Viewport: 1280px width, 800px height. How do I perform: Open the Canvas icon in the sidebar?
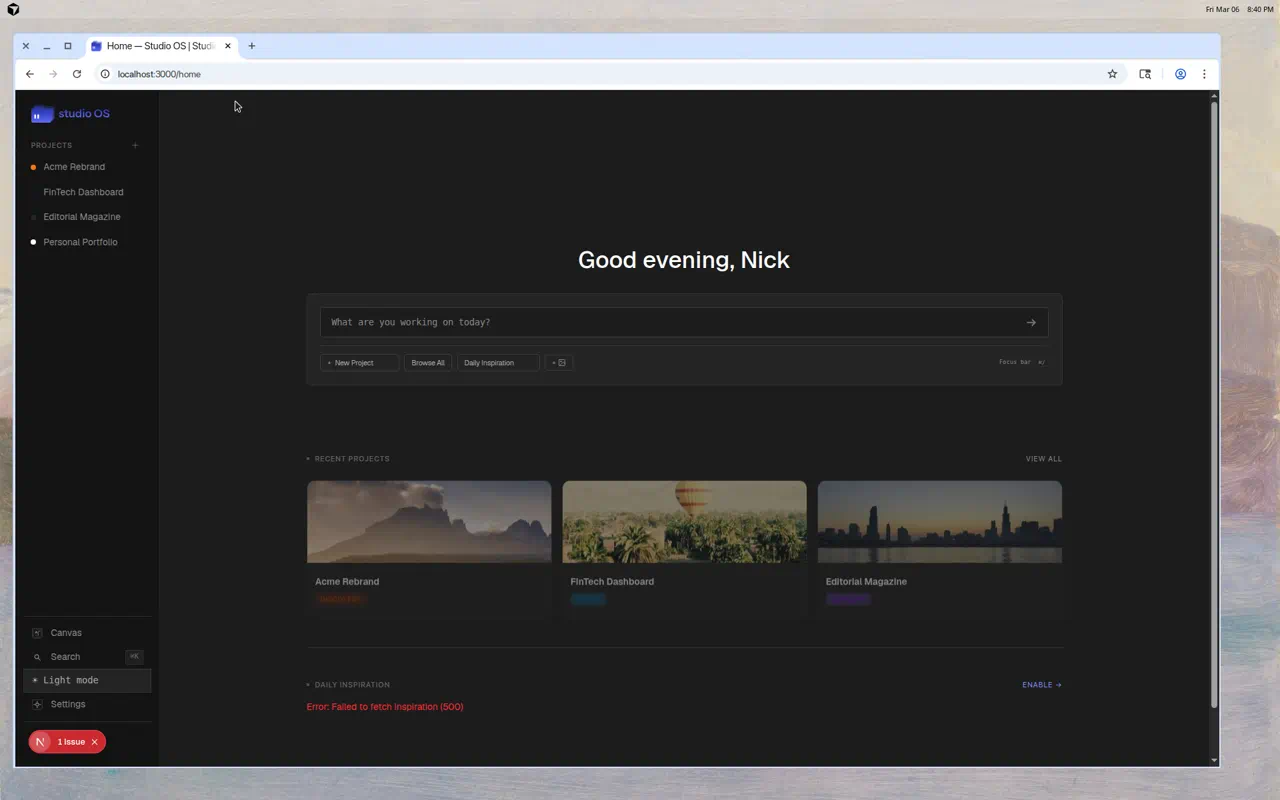pos(36,632)
